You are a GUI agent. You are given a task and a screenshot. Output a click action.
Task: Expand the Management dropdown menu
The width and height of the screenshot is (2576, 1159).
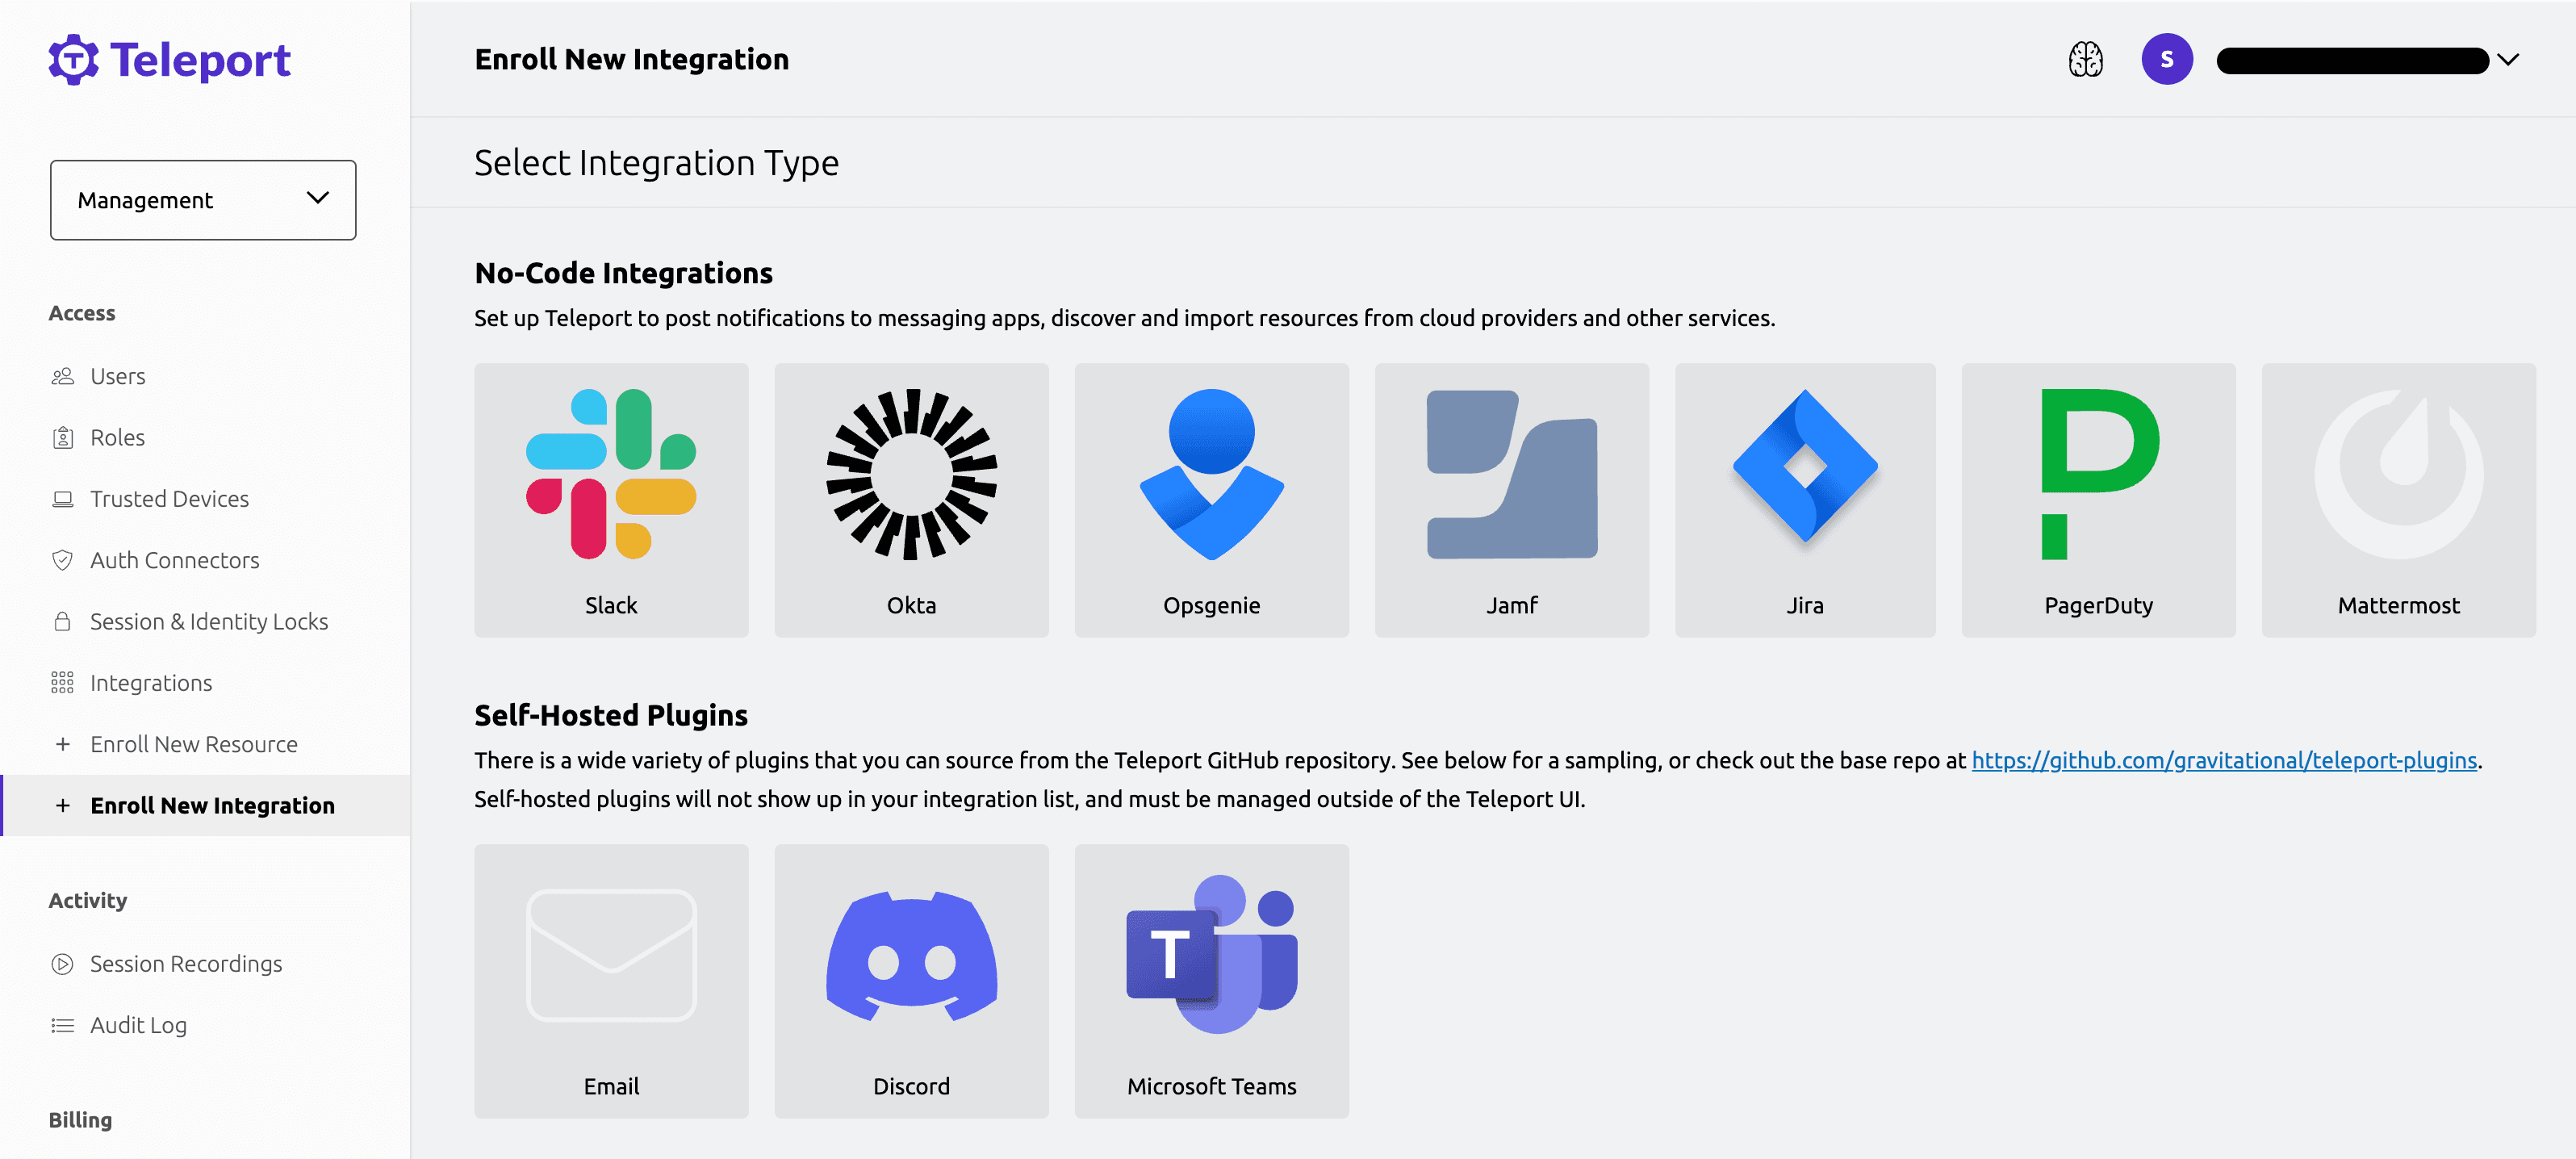point(200,199)
